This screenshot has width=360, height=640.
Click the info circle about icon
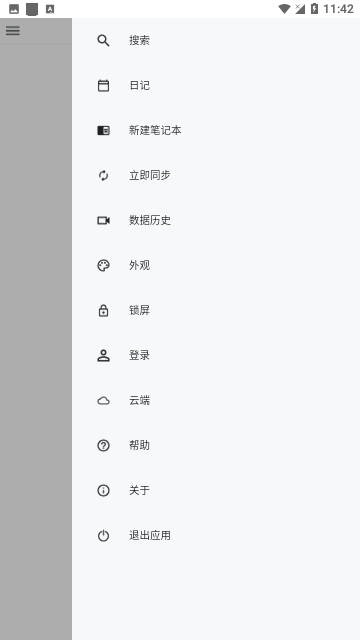click(103, 490)
